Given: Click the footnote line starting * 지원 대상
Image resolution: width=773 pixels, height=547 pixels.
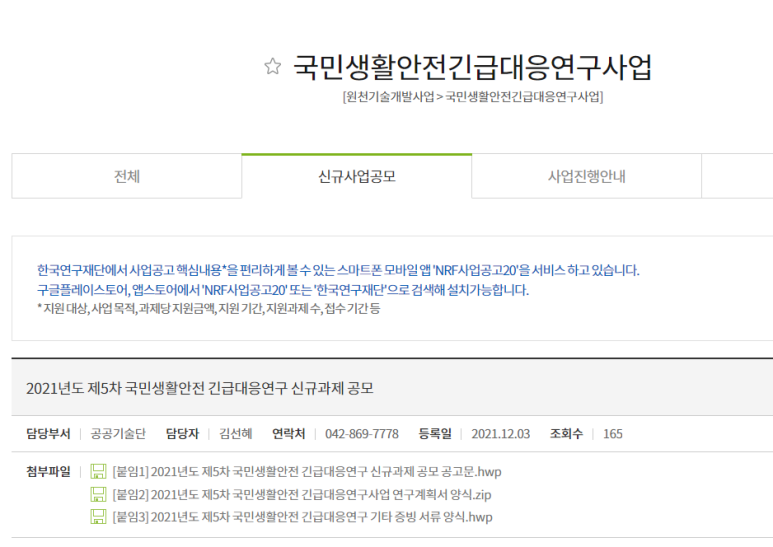Looking at the screenshot, I should click(209, 308).
